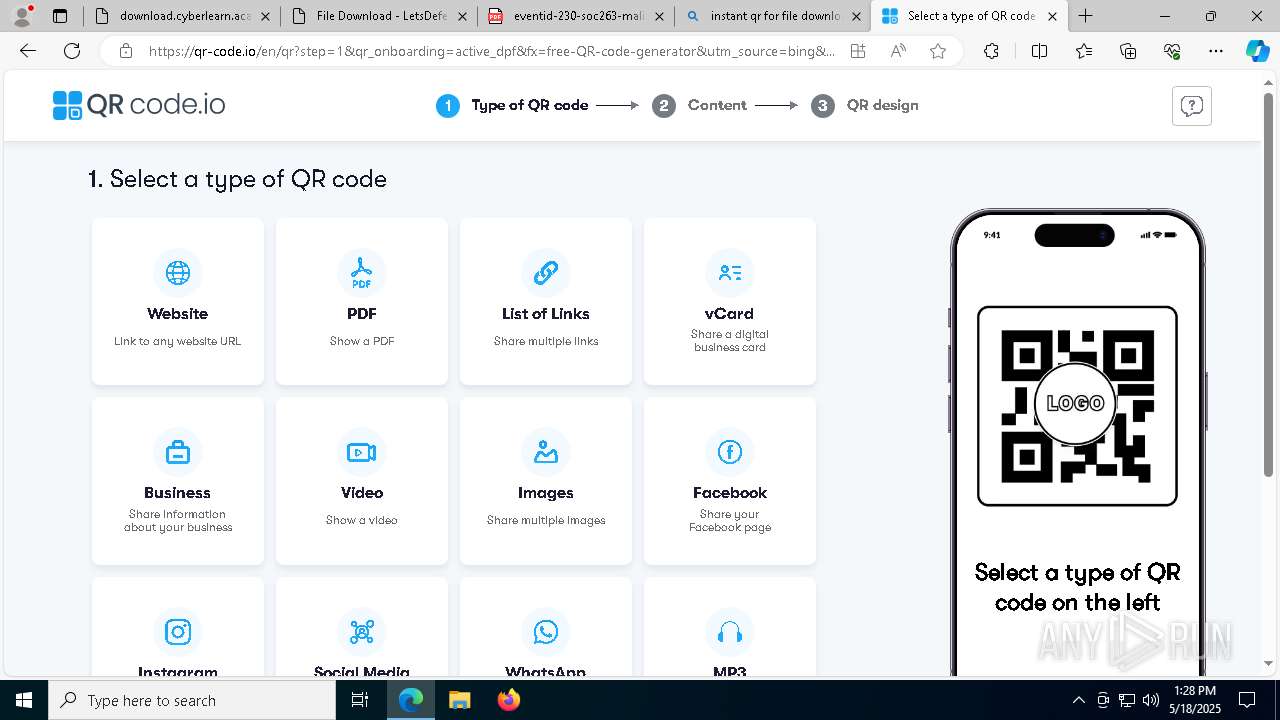Viewport: 1280px width, 720px height.
Task: Click the page scrollbar down arrow
Action: [x=1269, y=663]
